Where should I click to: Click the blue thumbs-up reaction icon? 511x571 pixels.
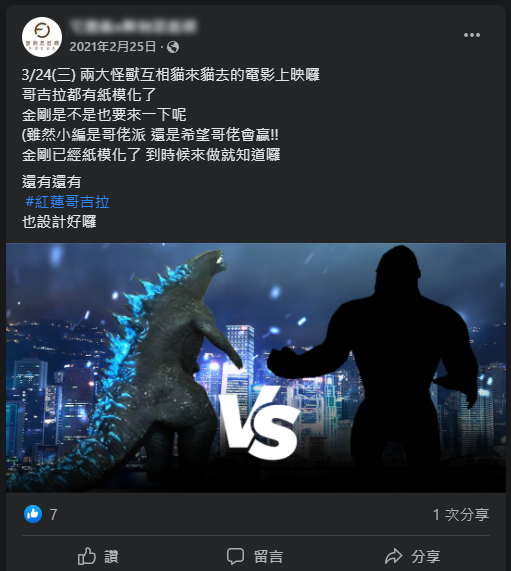[x=33, y=514]
